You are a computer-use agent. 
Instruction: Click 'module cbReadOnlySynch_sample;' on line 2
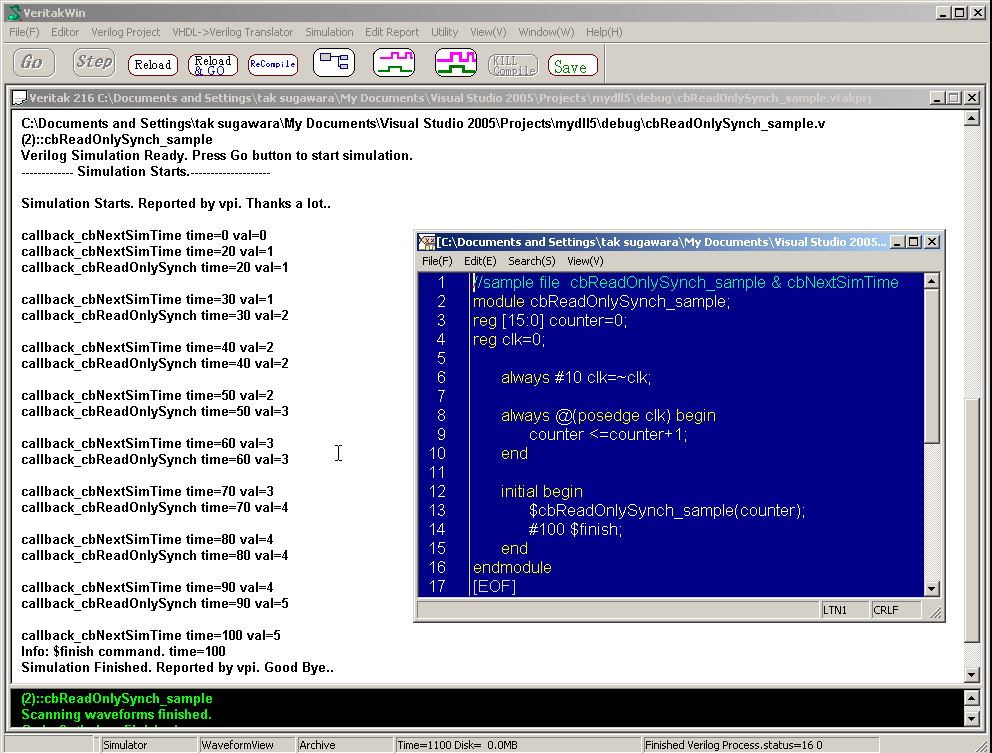tap(601, 301)
